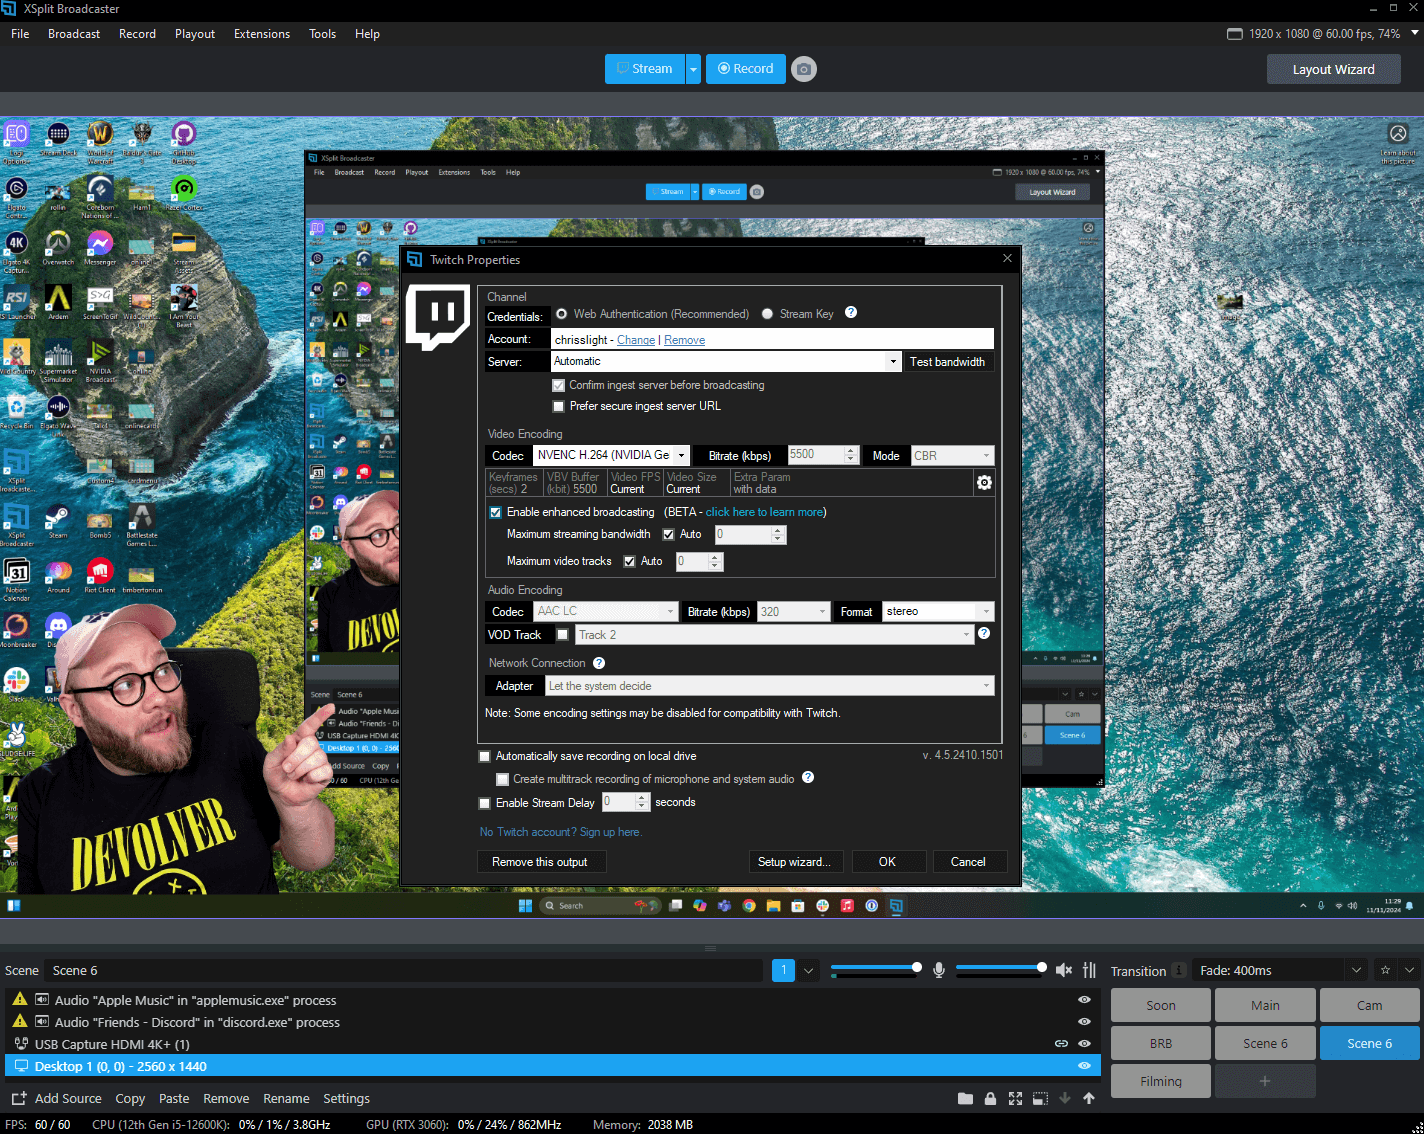Click the World of Warcraft desktop icon
The height and width of the screenshot is (1134, 1424).
(x=100, y=139)
